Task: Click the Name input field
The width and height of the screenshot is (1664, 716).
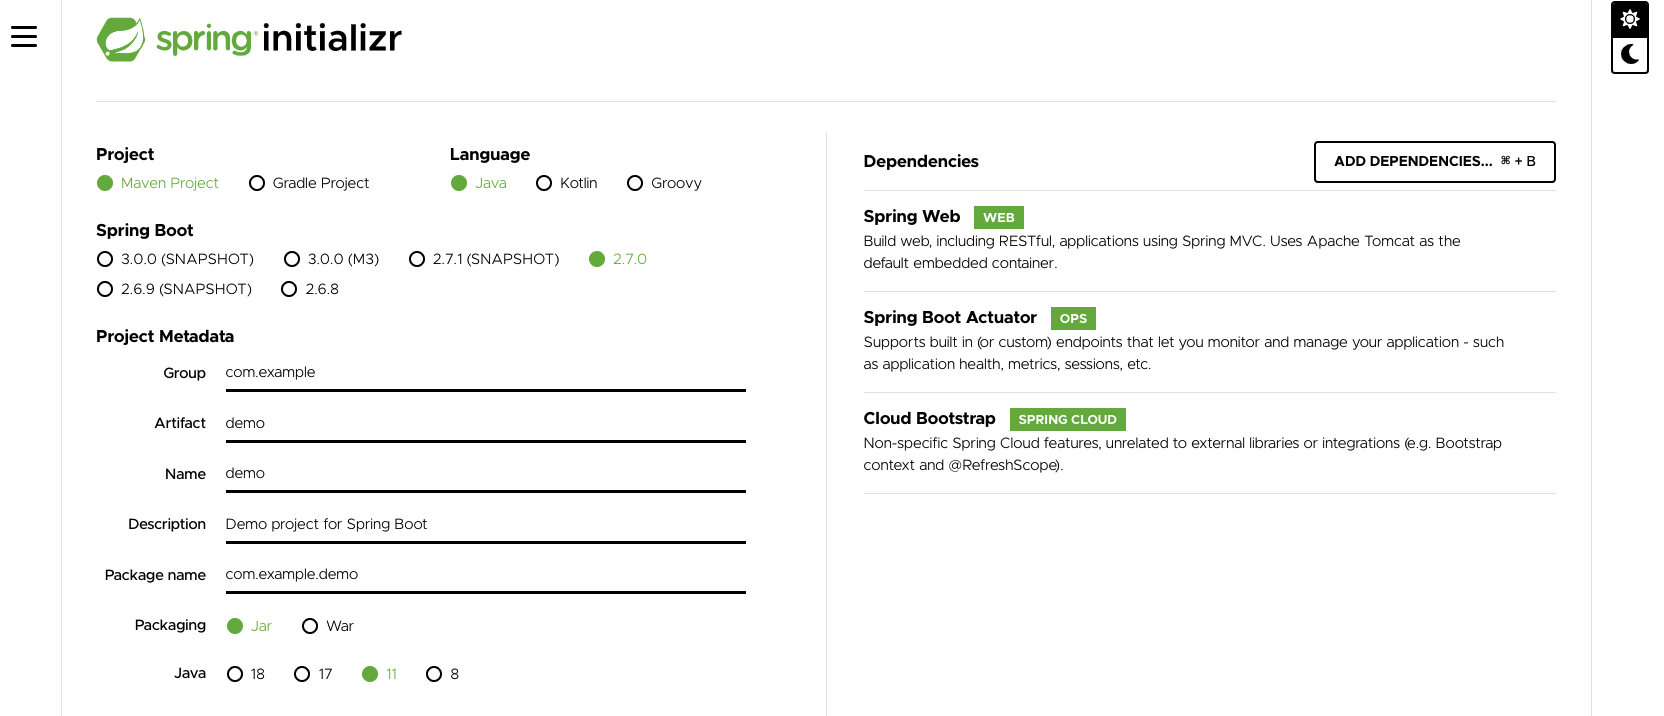Action: (486, 474)
